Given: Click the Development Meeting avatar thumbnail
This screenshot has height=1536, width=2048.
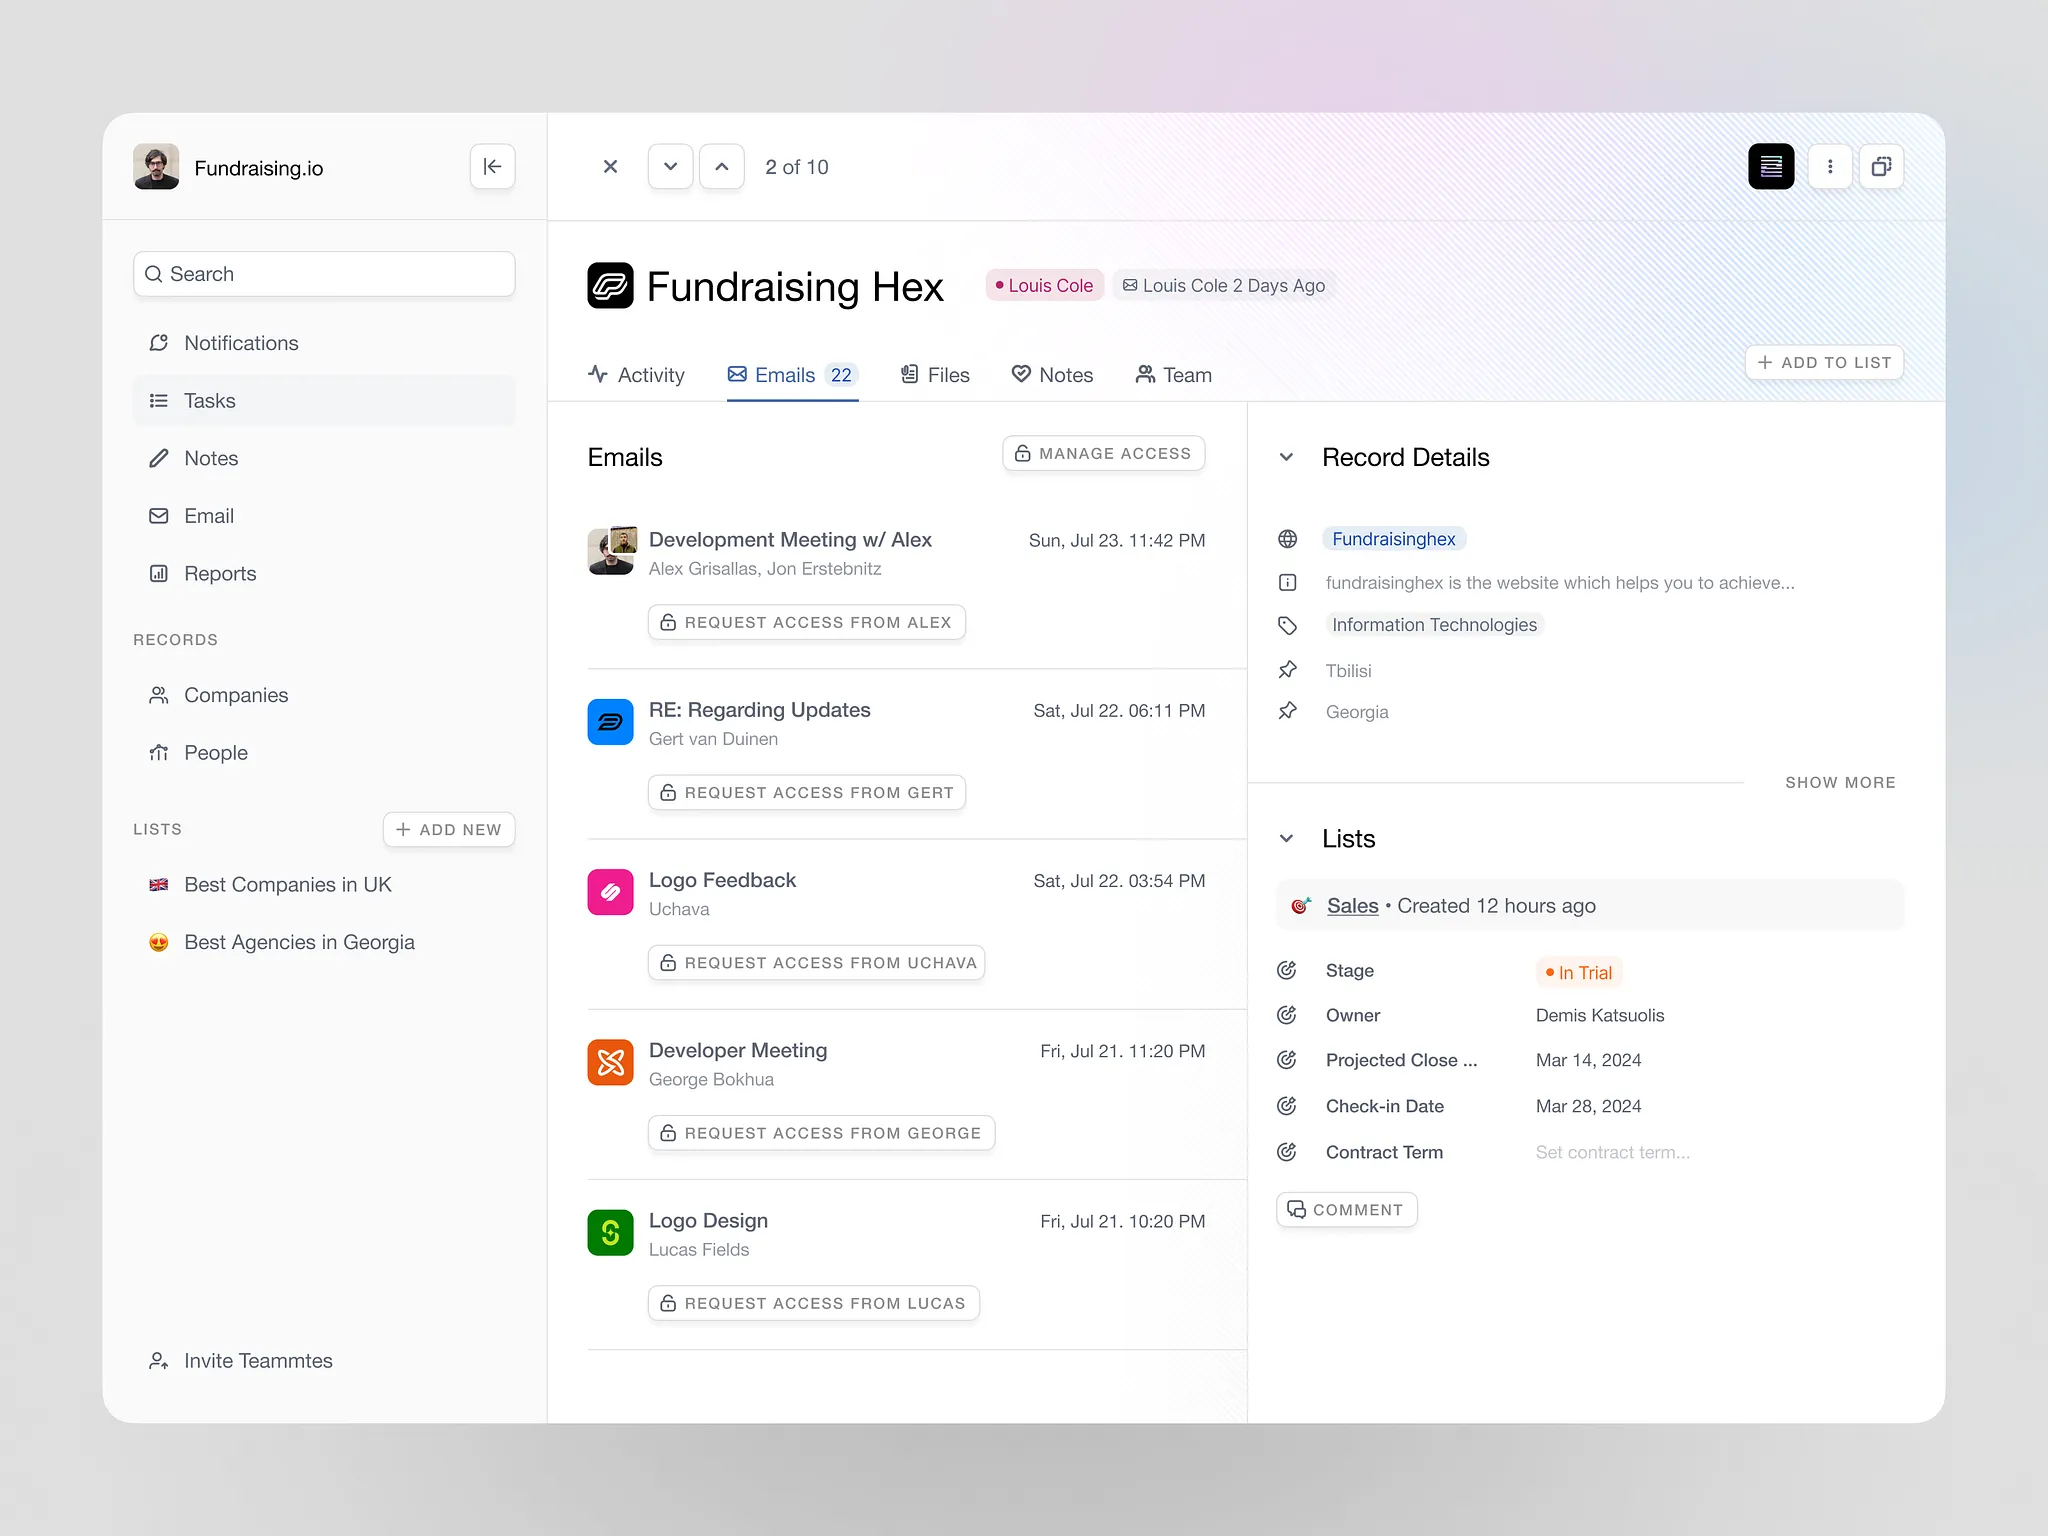Looking at the screenshot, I should click(x=611, y=551).
